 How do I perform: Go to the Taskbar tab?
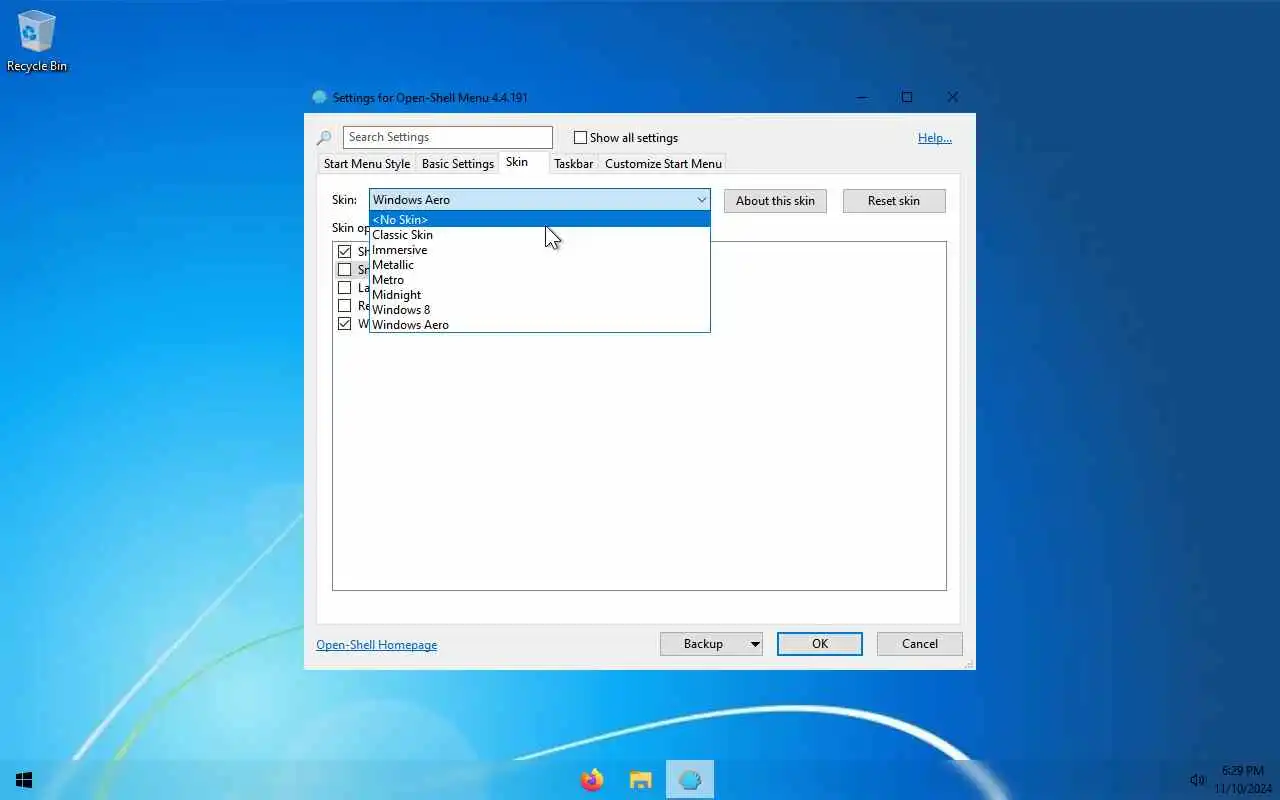point(573,163)
